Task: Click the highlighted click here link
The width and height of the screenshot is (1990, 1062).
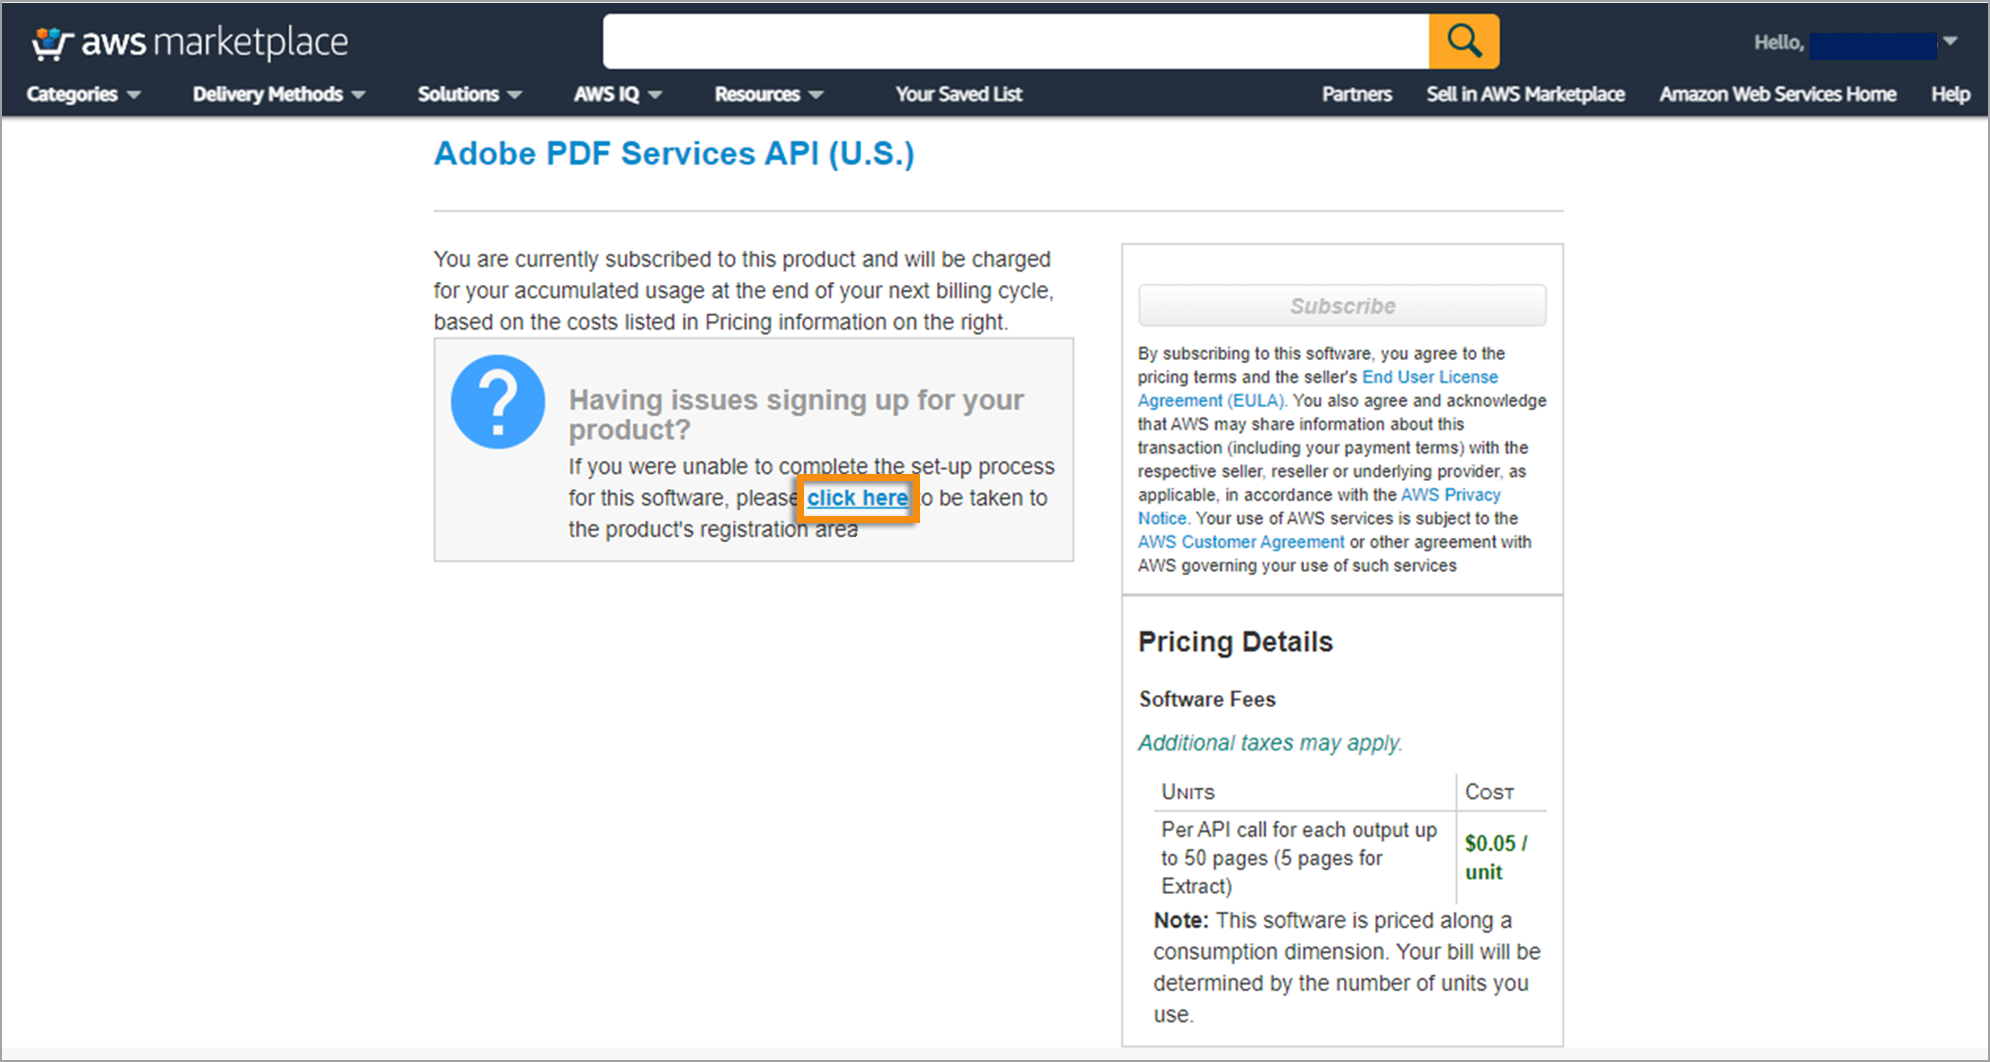Action: coord(857,498)
